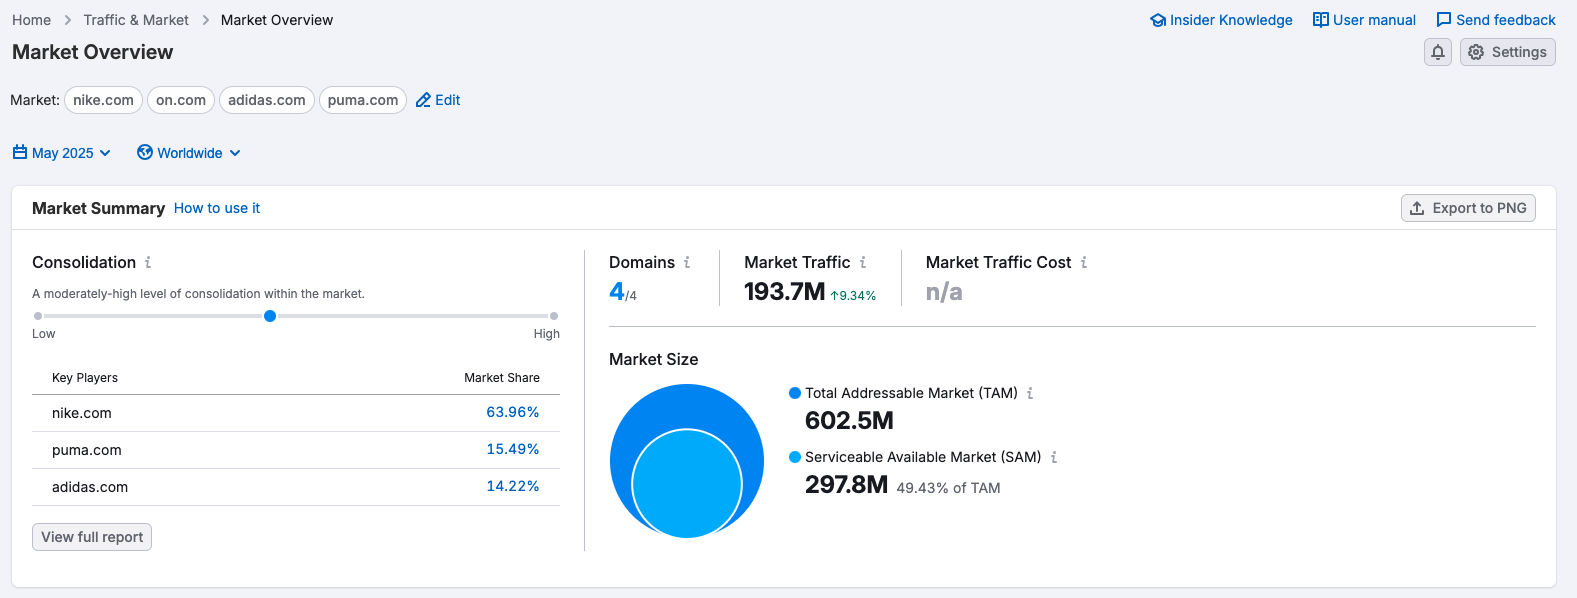
Task: Select the nike.com market chip
Action: point(103,100)
